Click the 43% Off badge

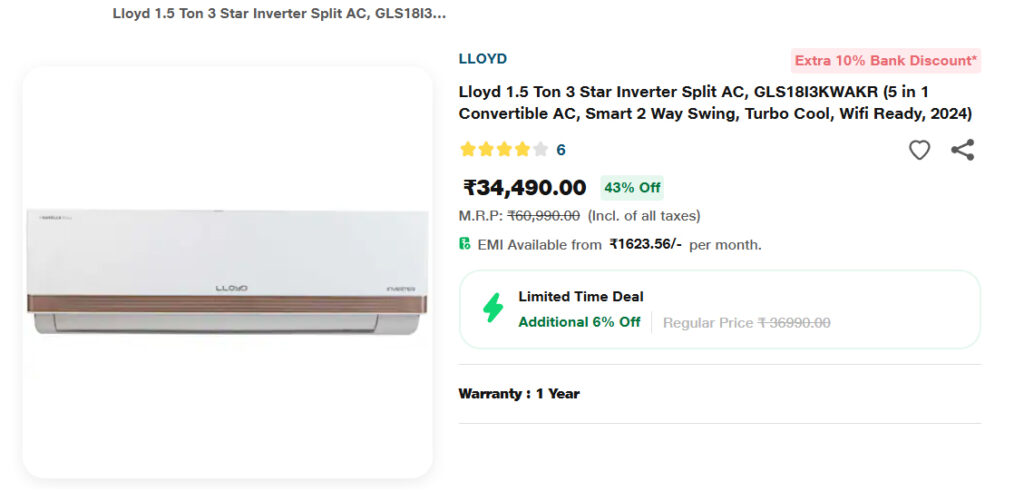(632, 188)
